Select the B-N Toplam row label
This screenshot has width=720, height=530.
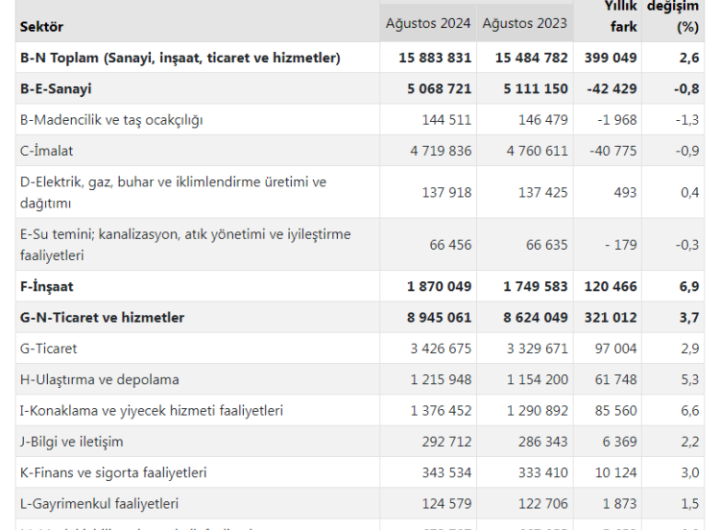(181, 58)
